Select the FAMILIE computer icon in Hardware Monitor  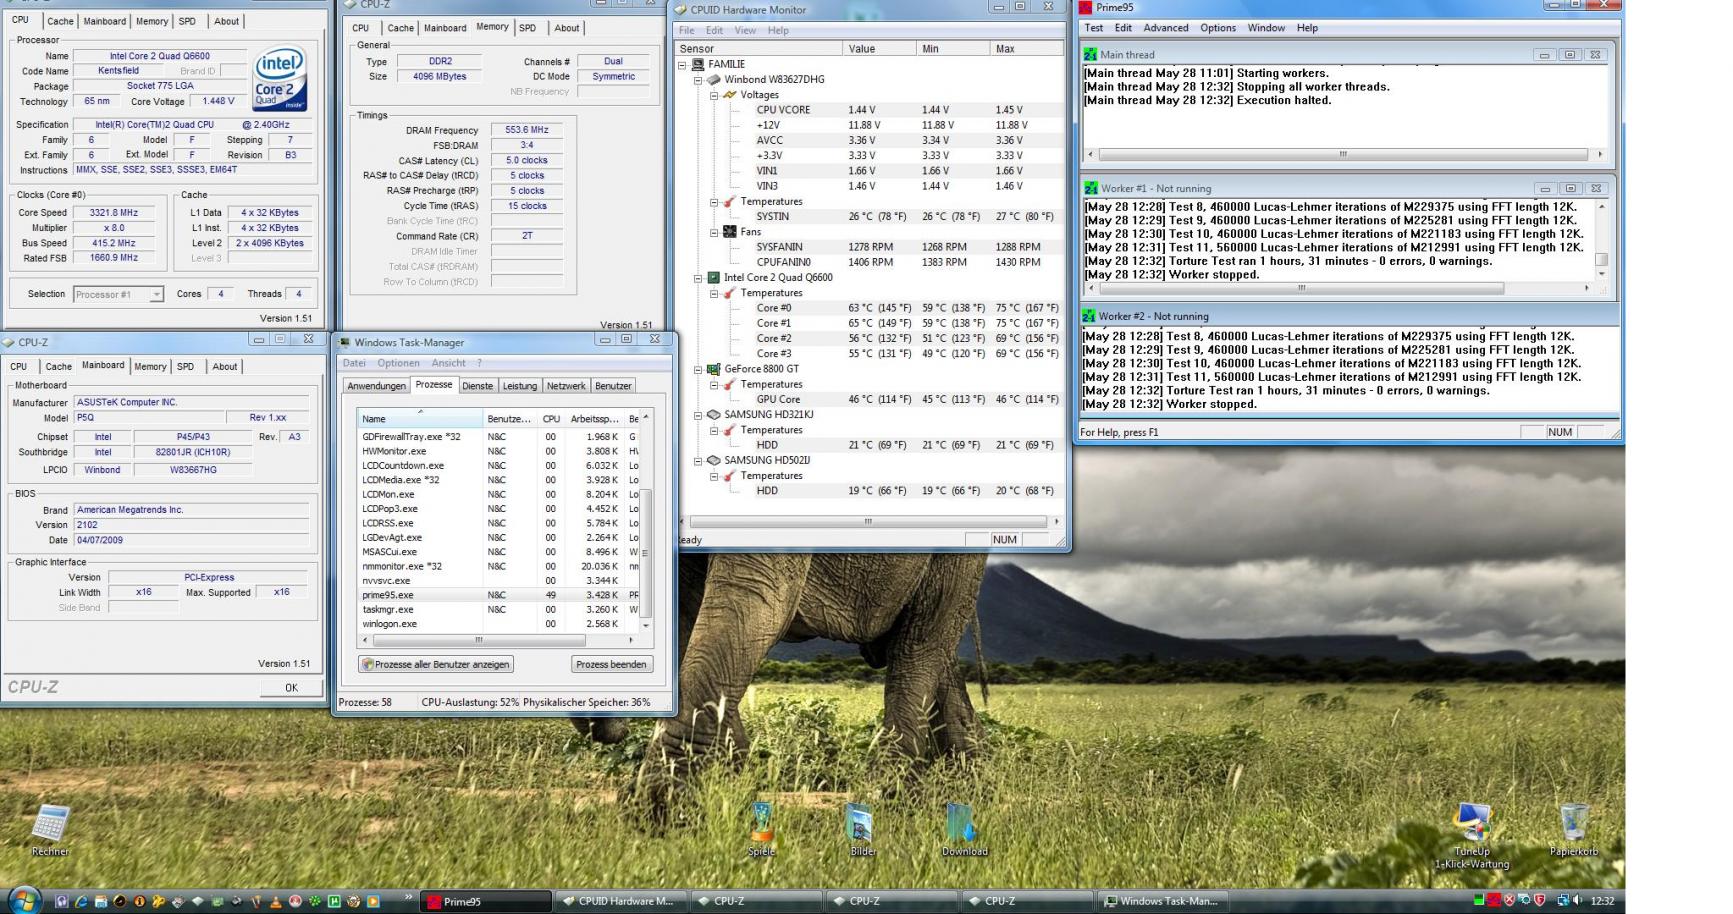[698, 64]
